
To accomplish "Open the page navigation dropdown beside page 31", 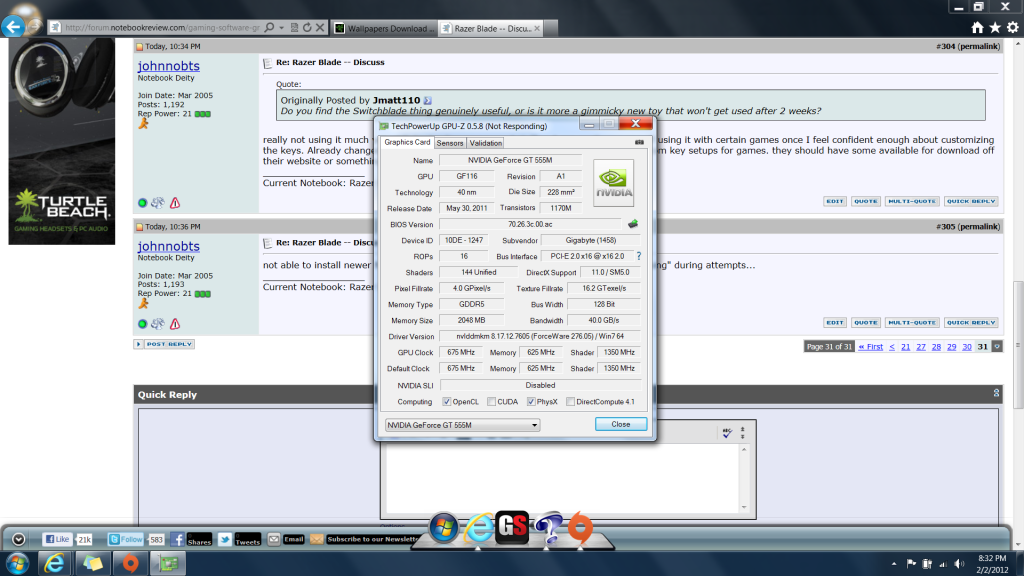I will [x=997, y=346].
